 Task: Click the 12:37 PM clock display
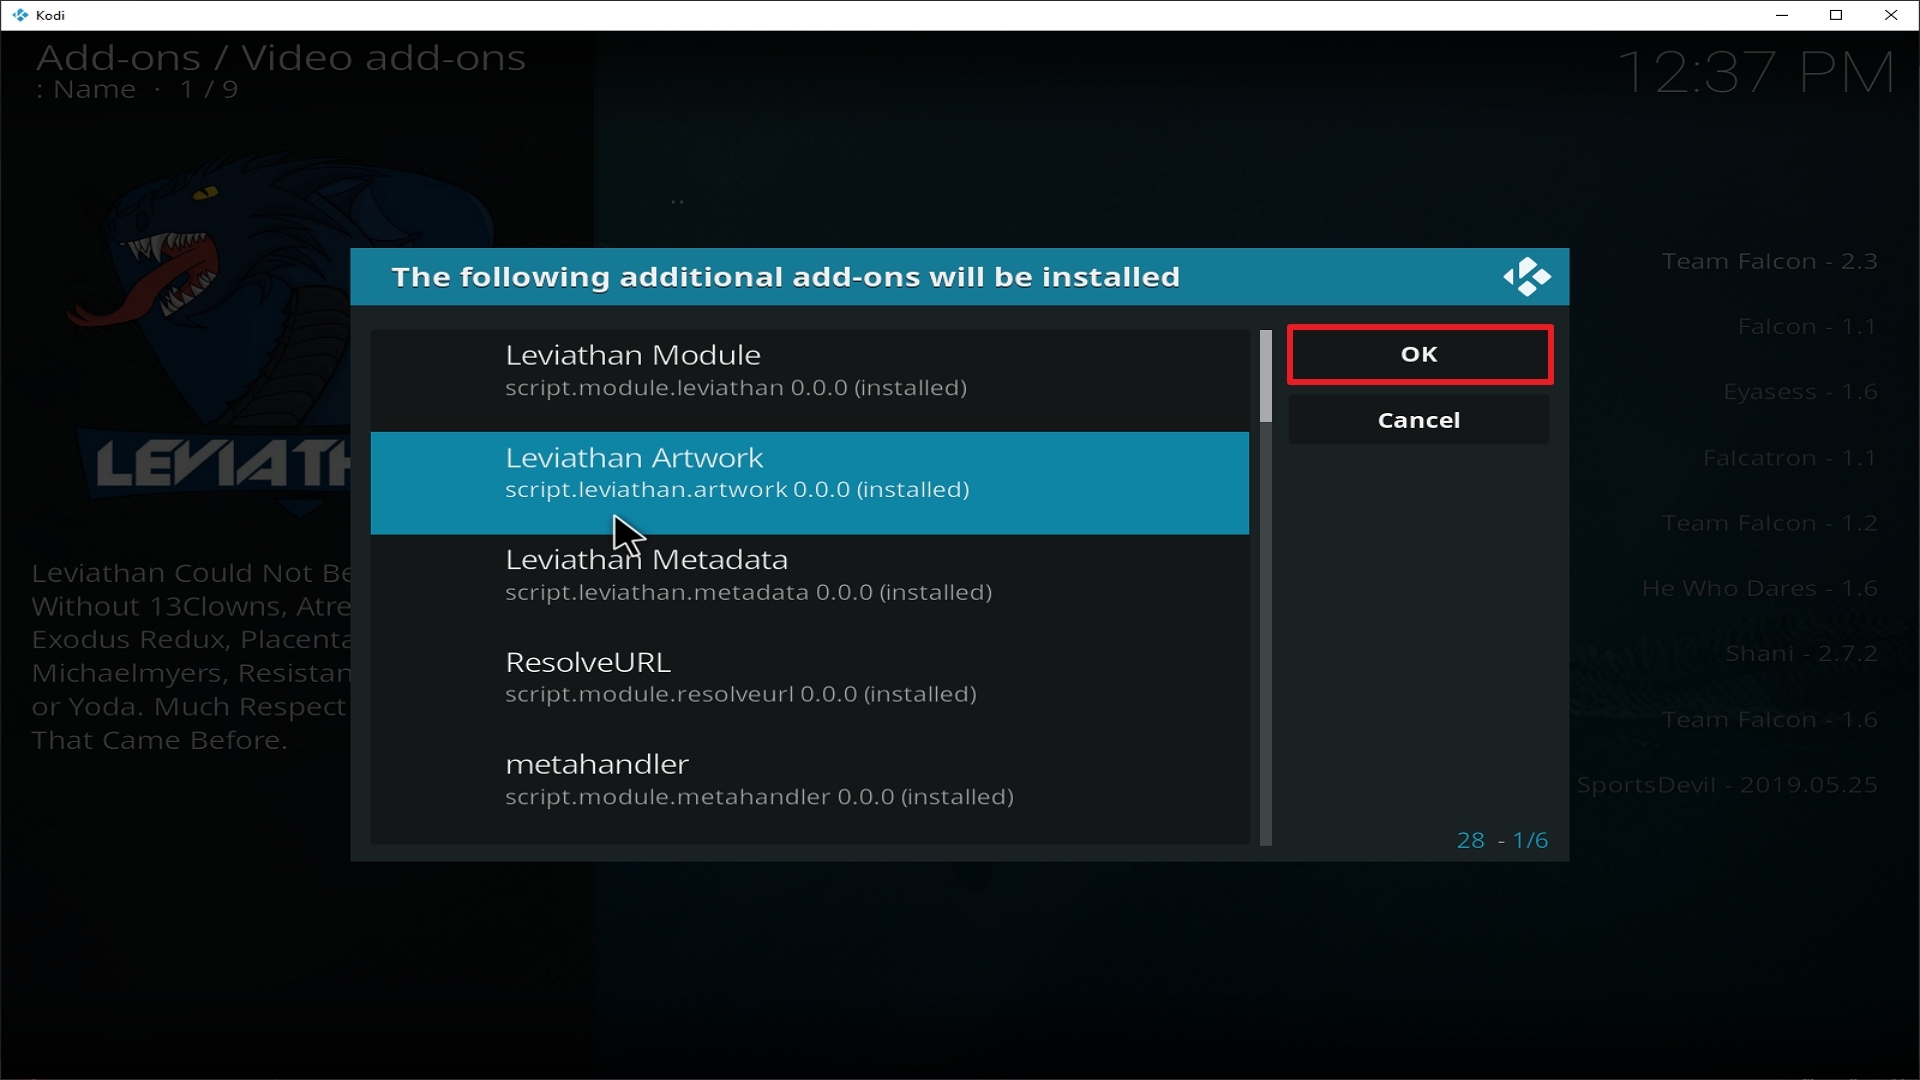pos(1755,72)
